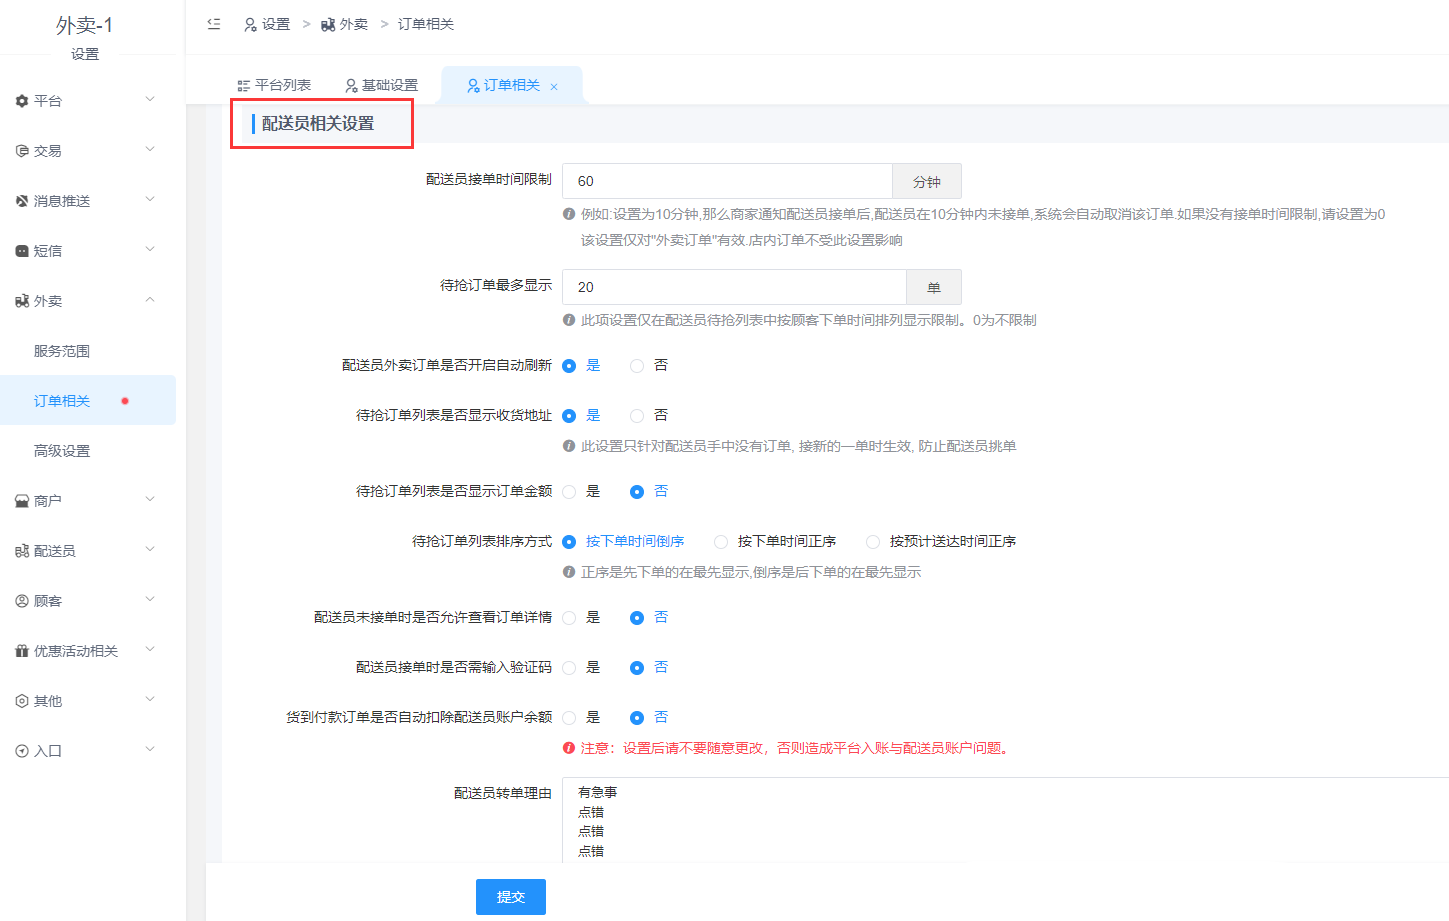
Task: Click the 平台 gear icon in the sidebar
Action: click(22, 101)
